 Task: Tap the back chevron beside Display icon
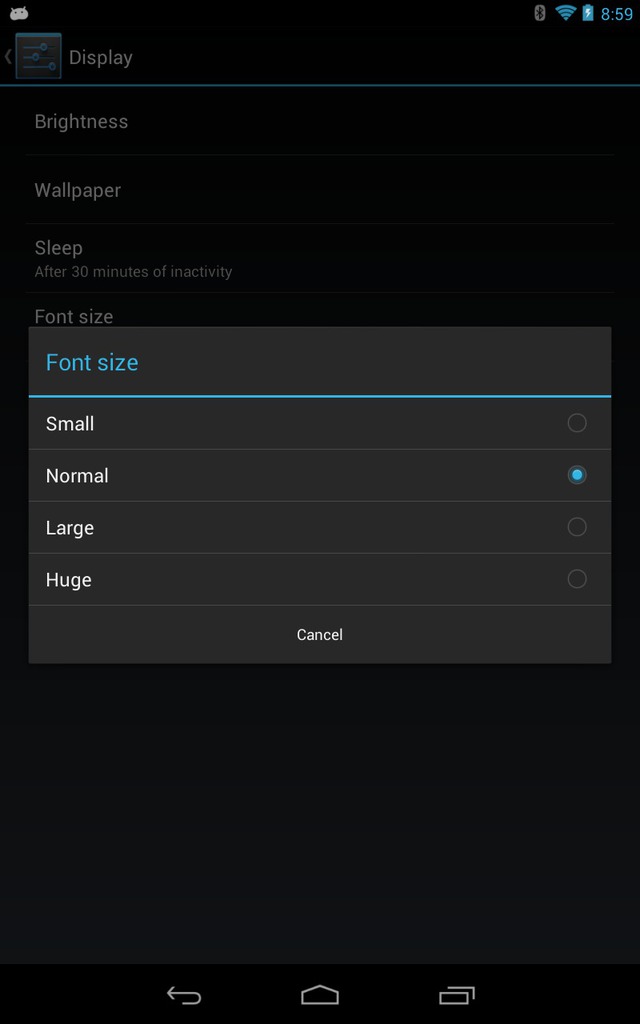(8, 56)
